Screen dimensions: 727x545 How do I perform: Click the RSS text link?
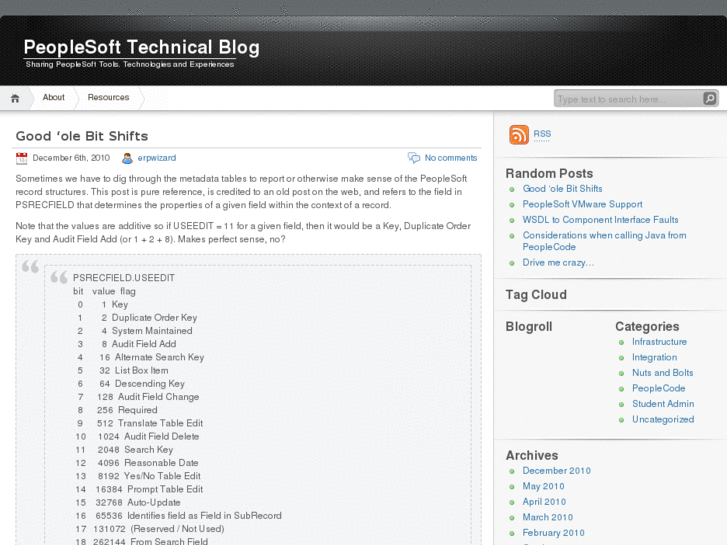pos(542,134)
